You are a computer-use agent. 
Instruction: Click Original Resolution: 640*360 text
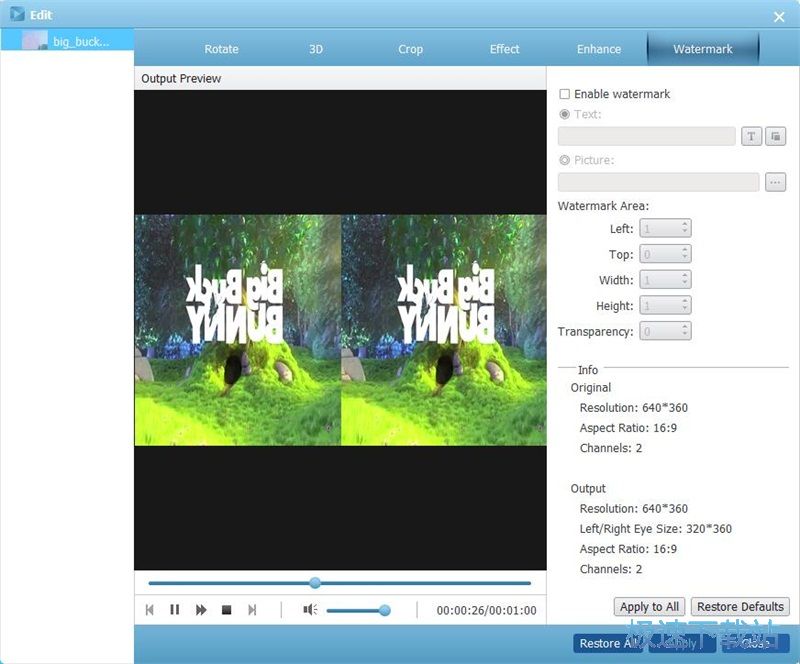tap(634, 408)
